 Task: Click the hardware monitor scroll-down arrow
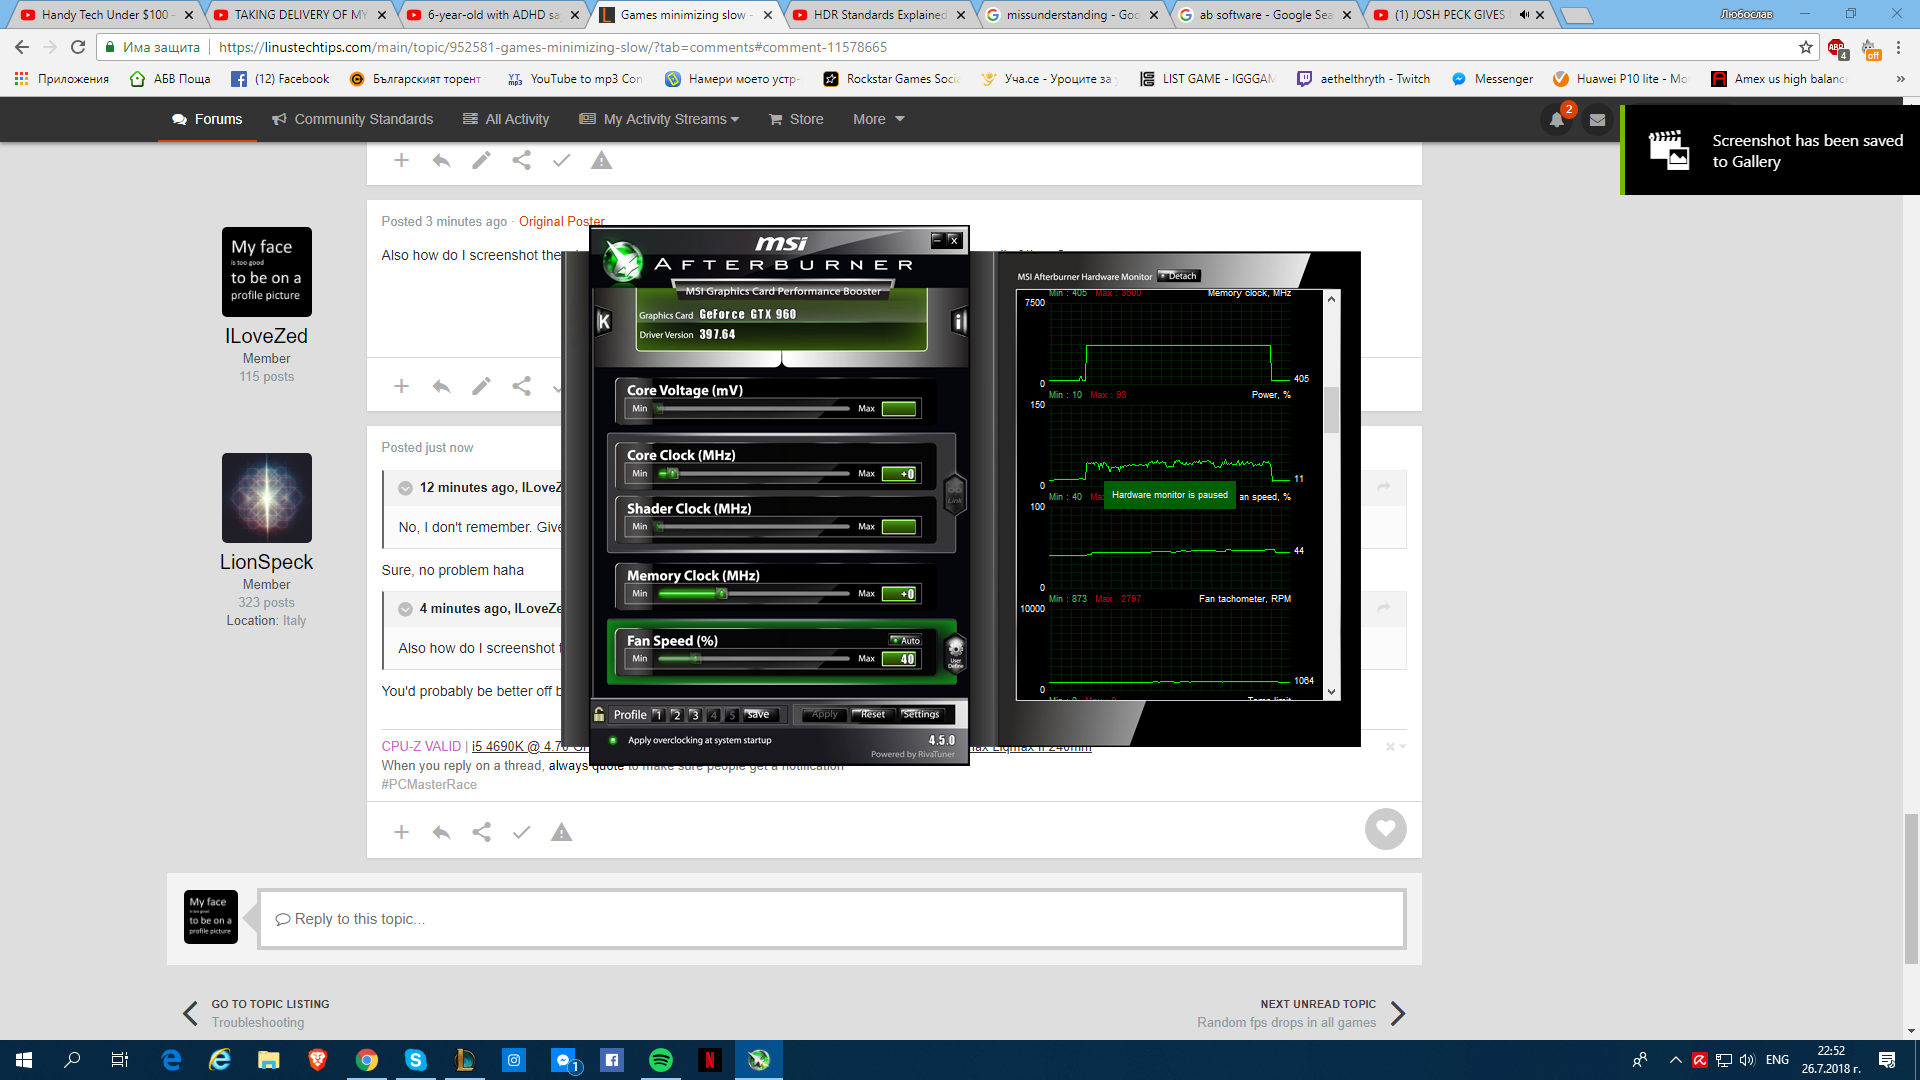click(x=1331, y=692)
